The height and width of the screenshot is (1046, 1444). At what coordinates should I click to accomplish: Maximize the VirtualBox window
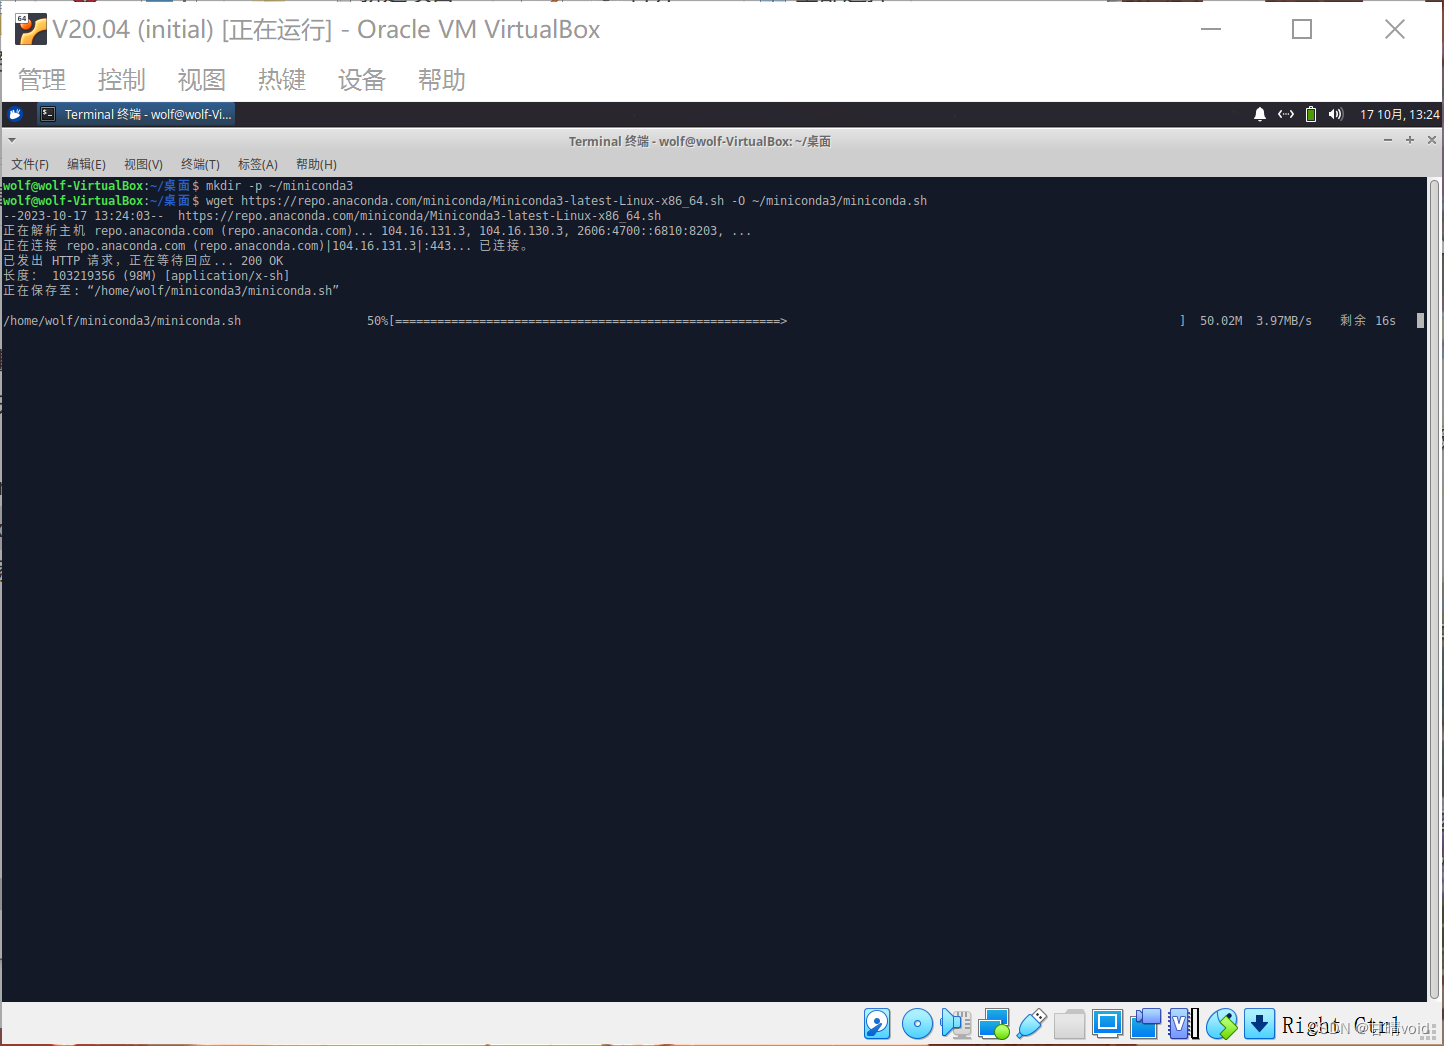coord(1302,29)
